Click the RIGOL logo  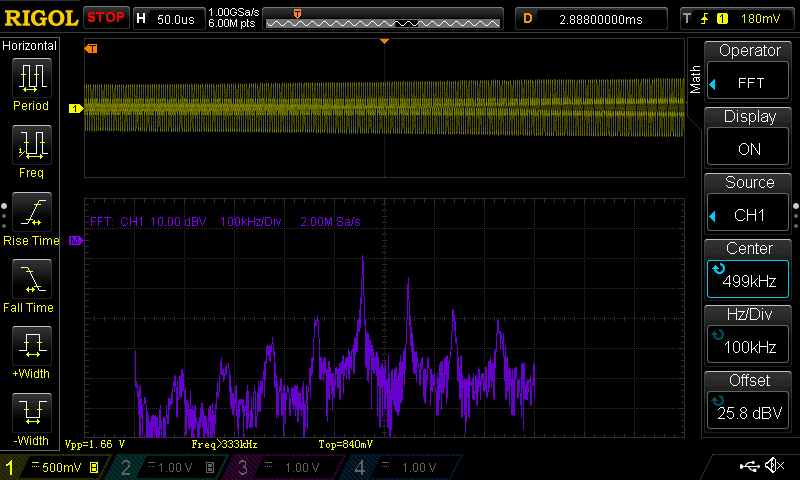(41, 18)
